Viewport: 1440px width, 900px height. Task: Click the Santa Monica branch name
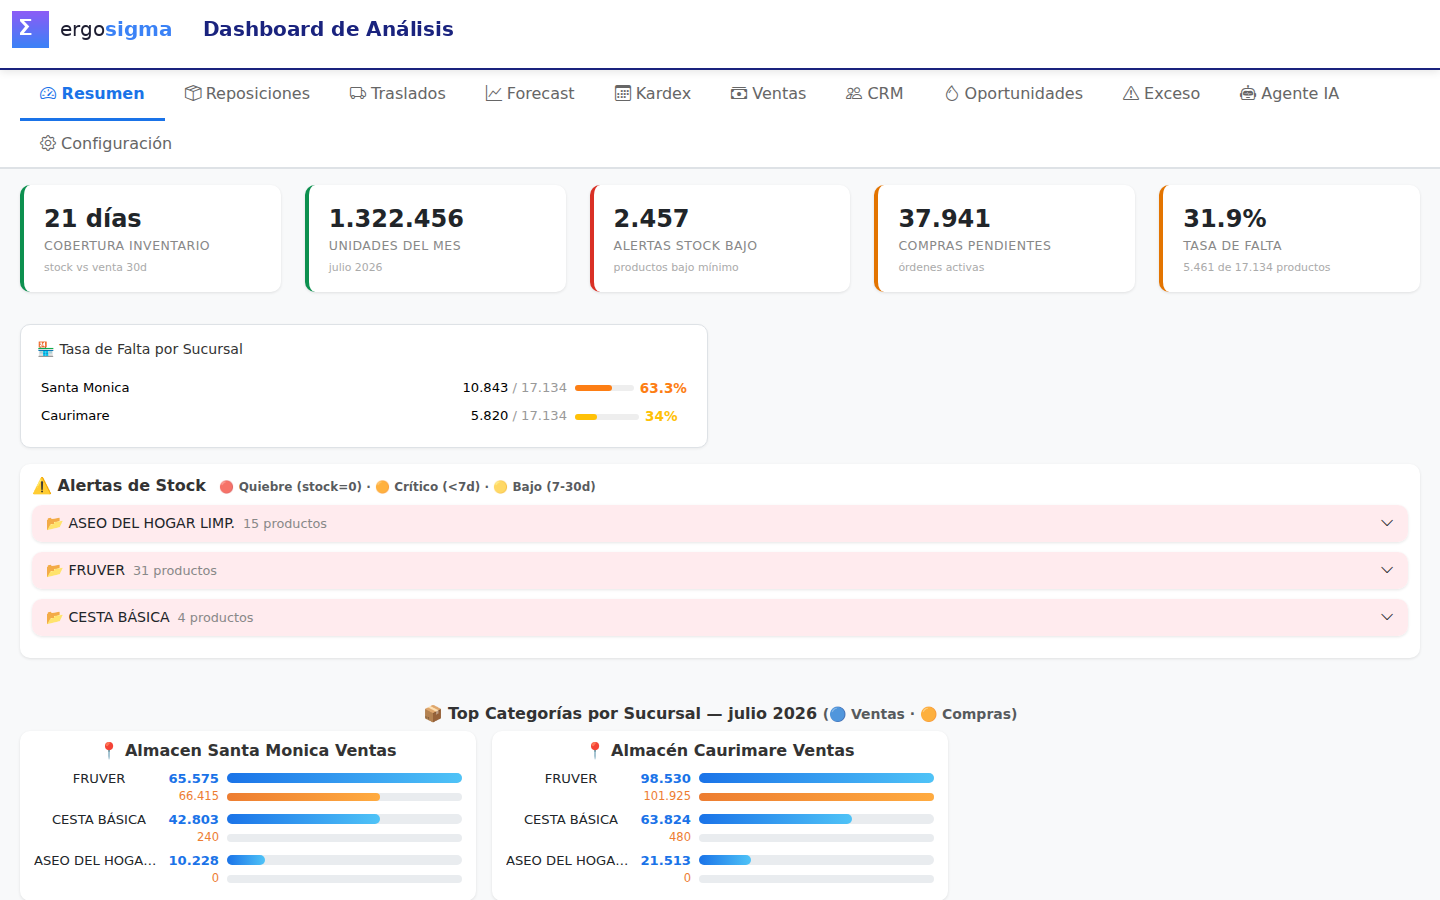[85, 388]
